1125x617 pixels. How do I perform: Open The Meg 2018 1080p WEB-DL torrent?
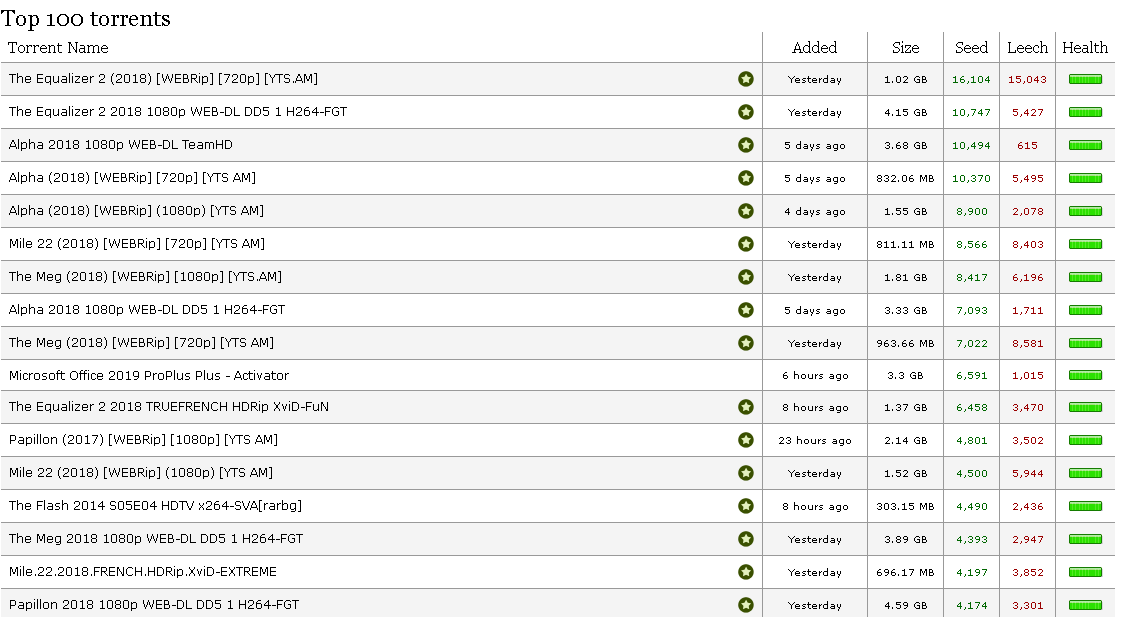pyautogui.click(x=156, y=539)
